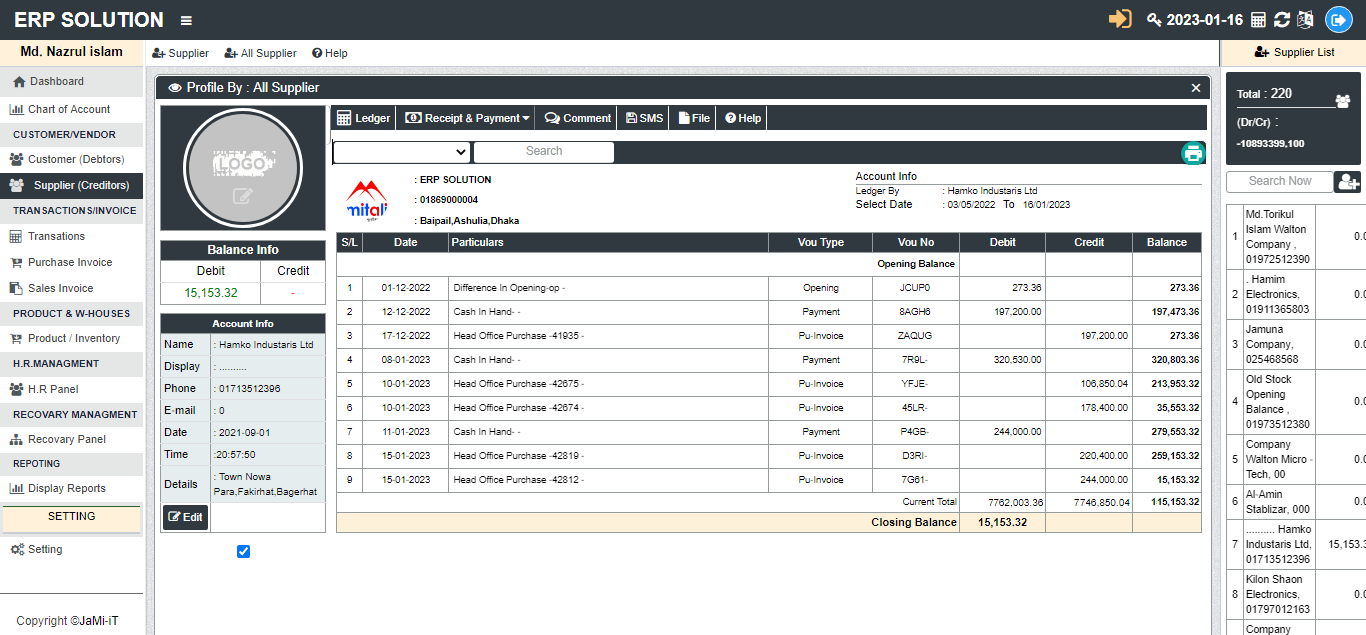Click the refresh icon in the header

click(x=1281, y=20)
